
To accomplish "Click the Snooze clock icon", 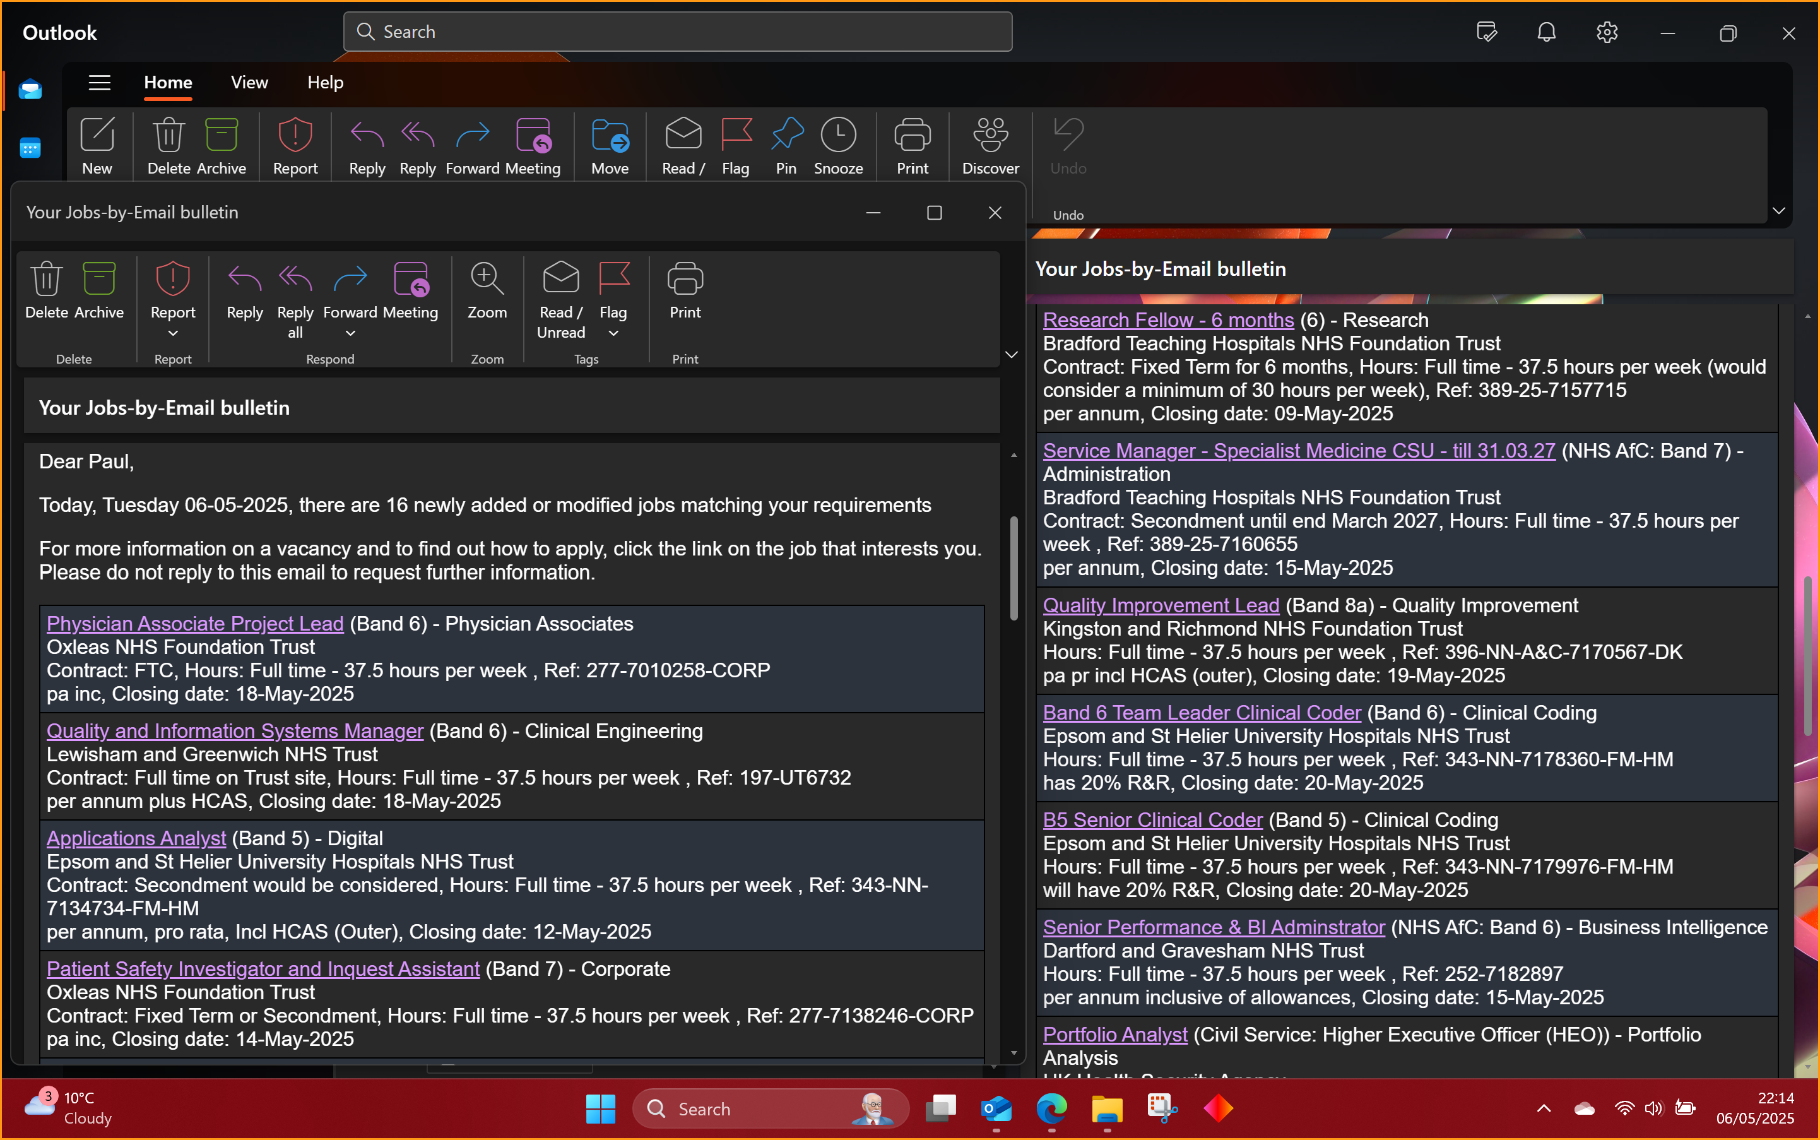I will coord(838,145).
